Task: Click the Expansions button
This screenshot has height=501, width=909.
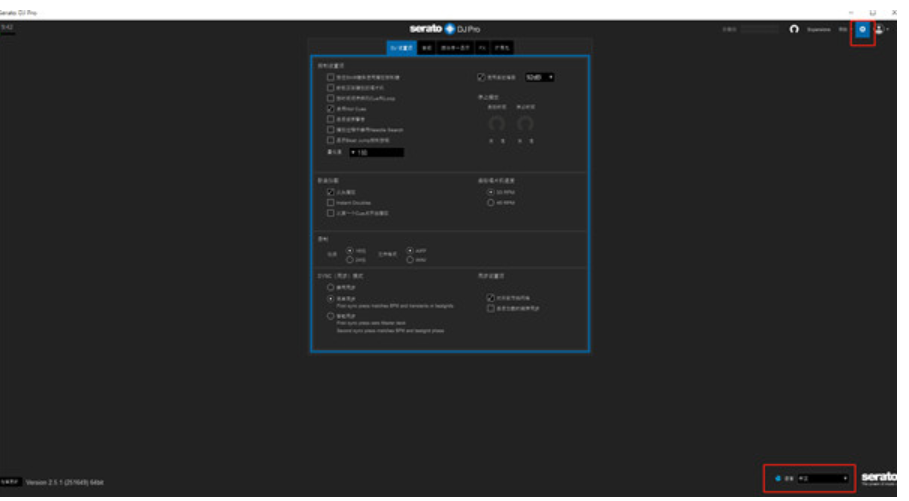Action: pyautogui.click(x=819, y=30)
